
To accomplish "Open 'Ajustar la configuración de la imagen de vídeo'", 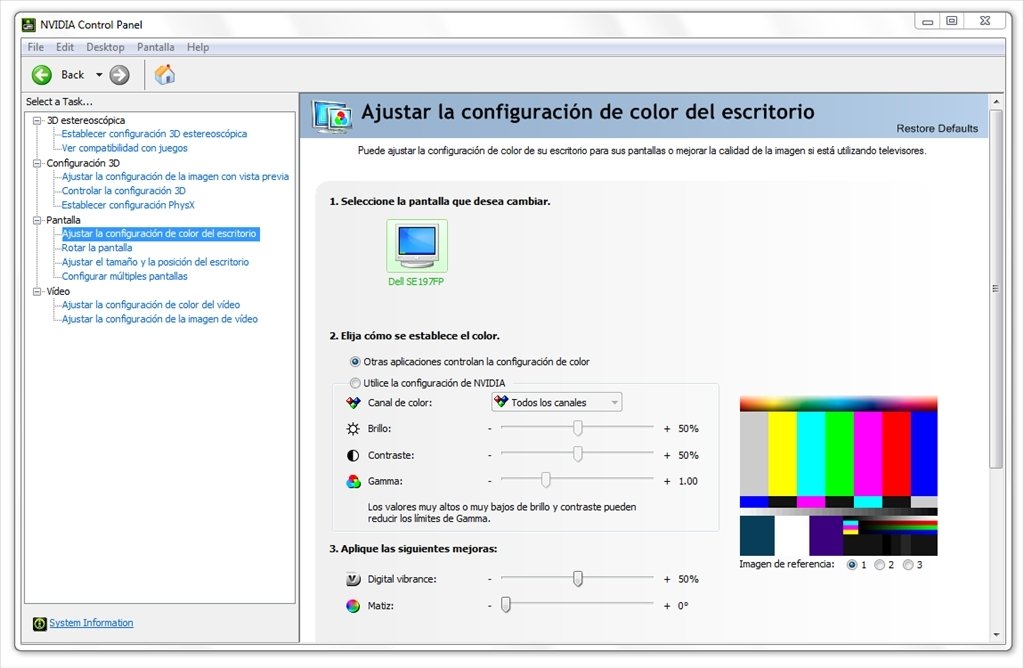I will pos(160,319).
